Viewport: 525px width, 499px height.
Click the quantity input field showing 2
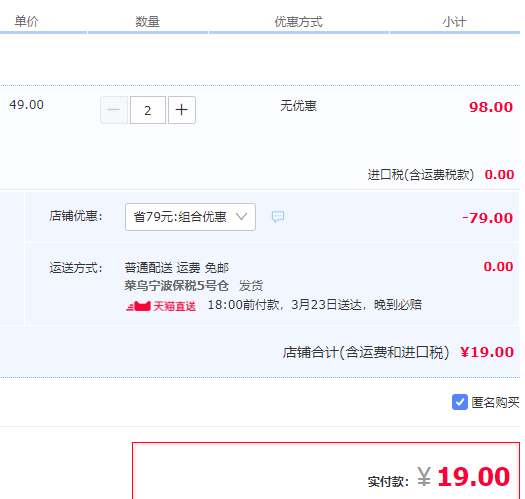148,110
